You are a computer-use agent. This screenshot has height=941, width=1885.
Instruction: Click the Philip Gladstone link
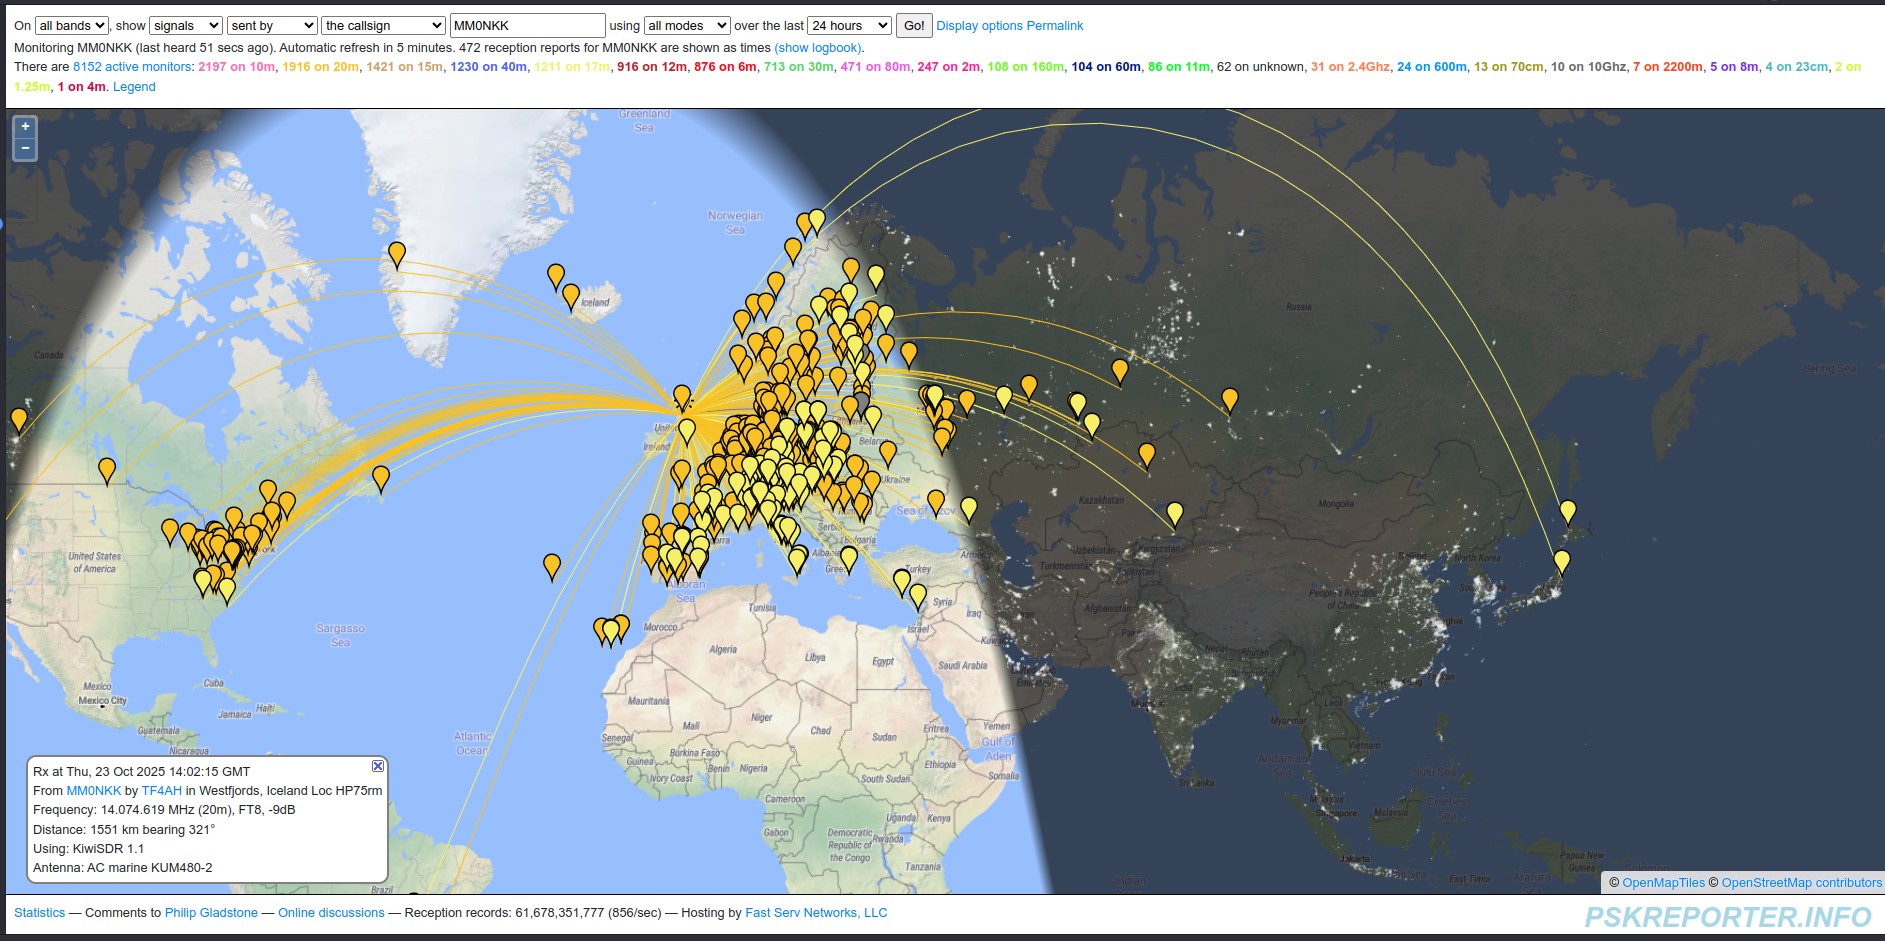point(211,913)
